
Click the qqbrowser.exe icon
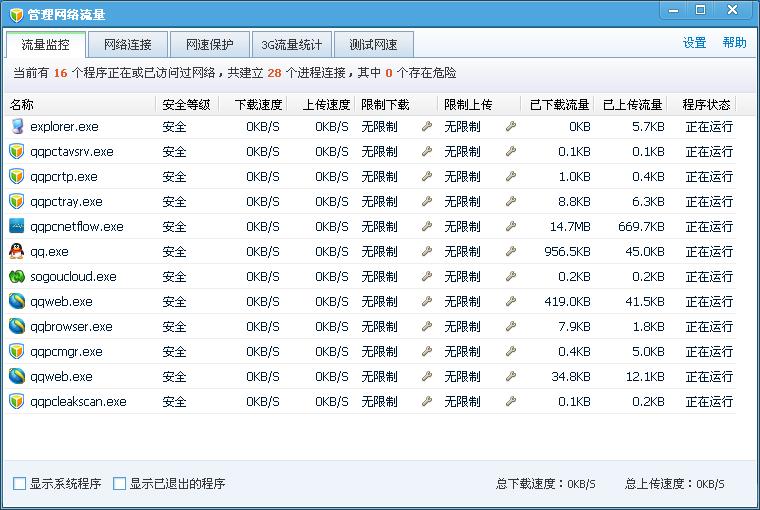click(17, 327)
